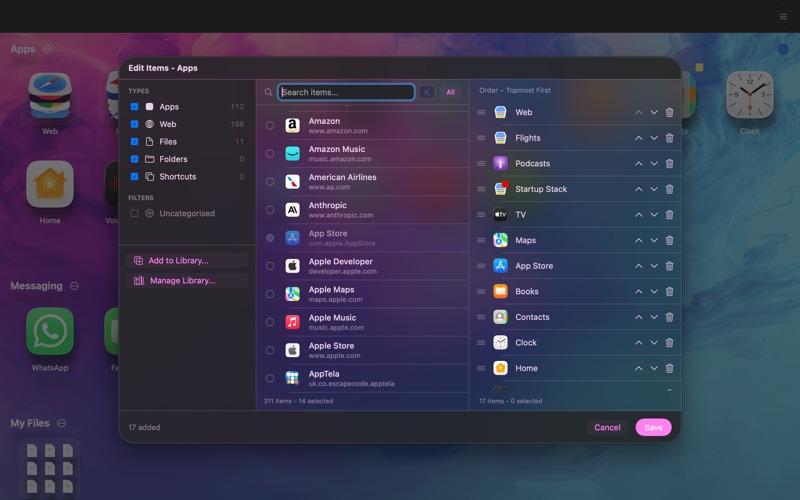Select the Amazon item radio

tap(270, 126)
